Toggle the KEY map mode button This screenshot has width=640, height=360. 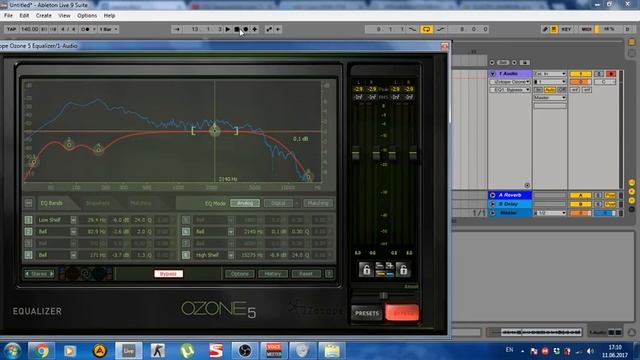tap(566, 29)
